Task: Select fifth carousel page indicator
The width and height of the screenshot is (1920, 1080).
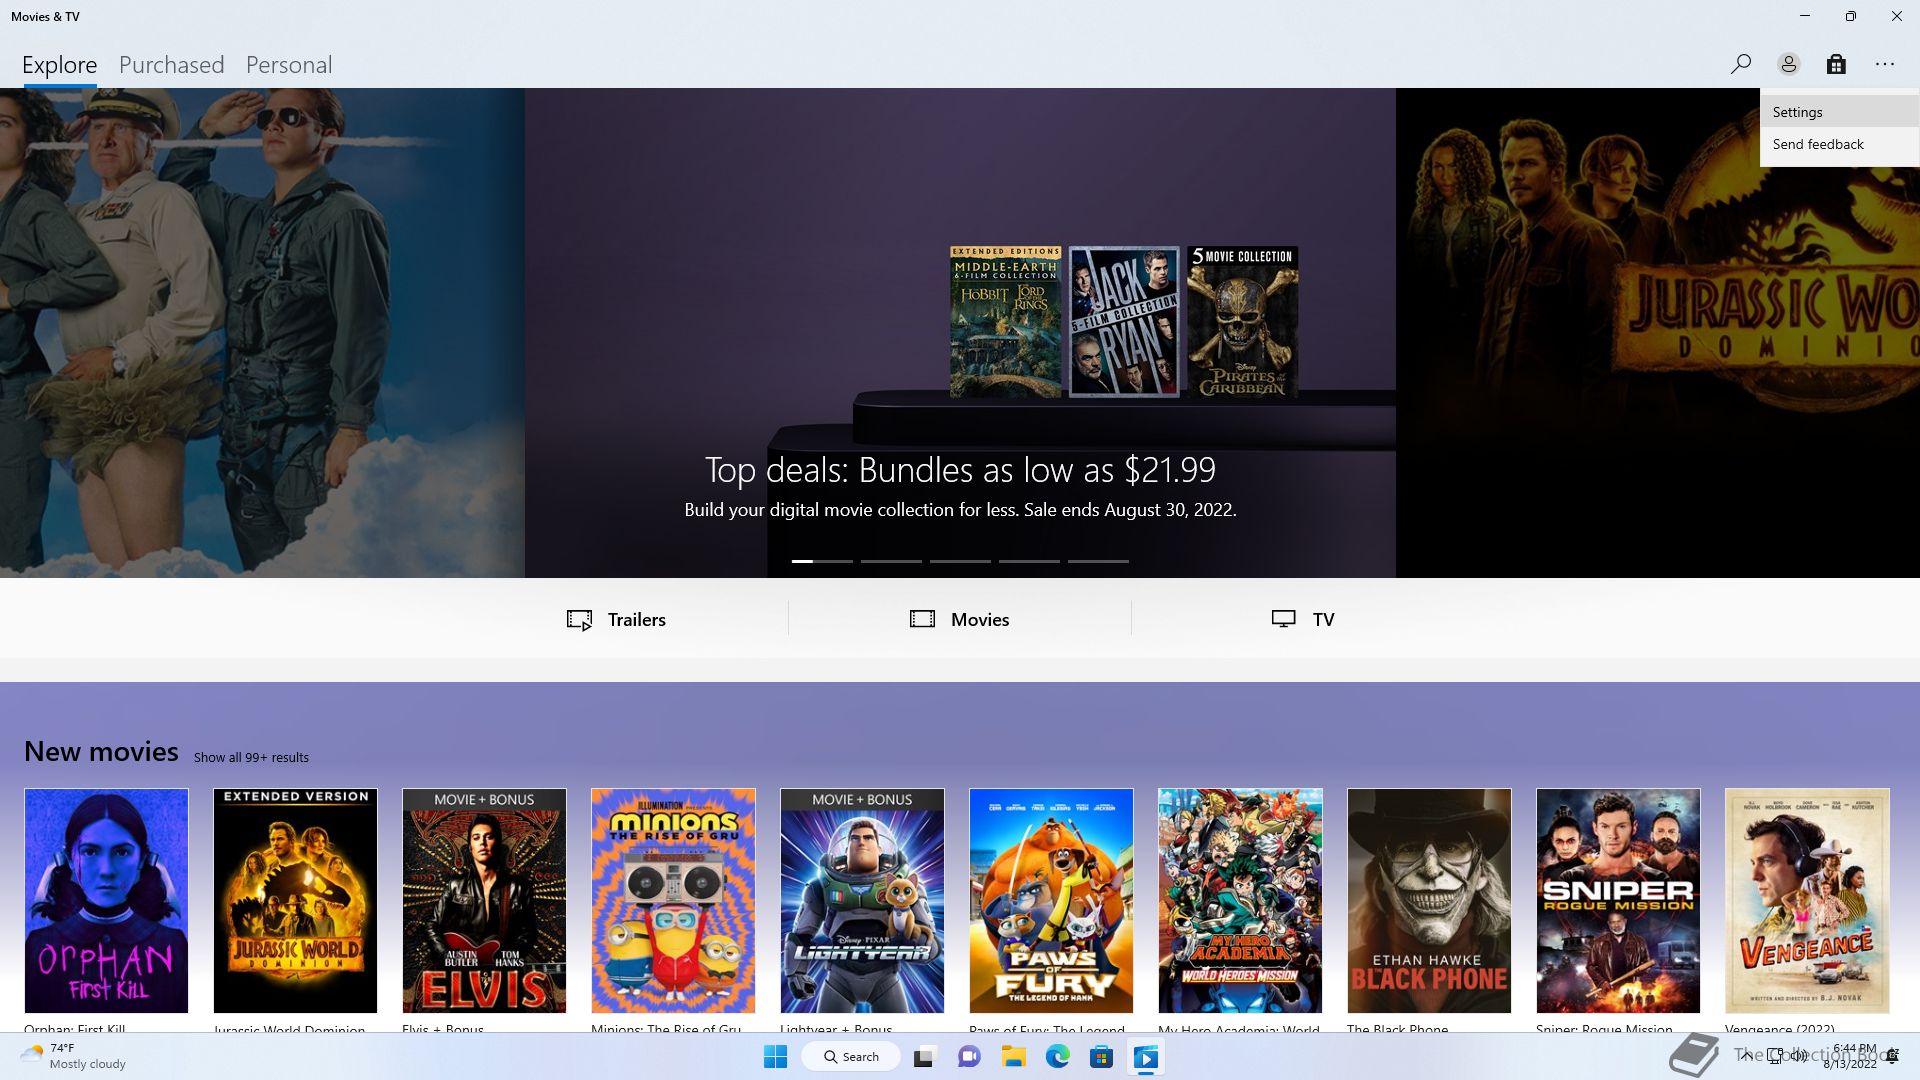Action: pyautogui.click(x=1098, y=561)
